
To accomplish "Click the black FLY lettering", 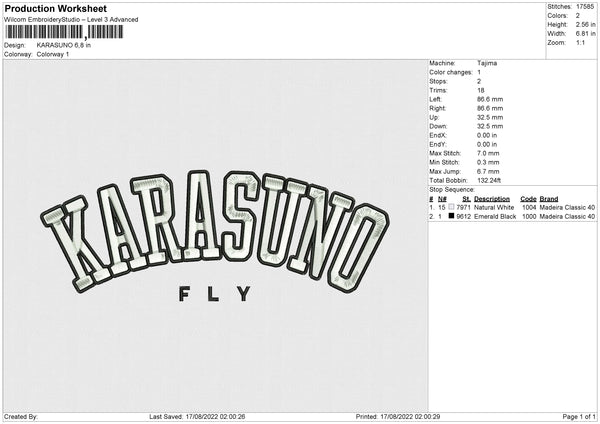I will pos(215,294).
